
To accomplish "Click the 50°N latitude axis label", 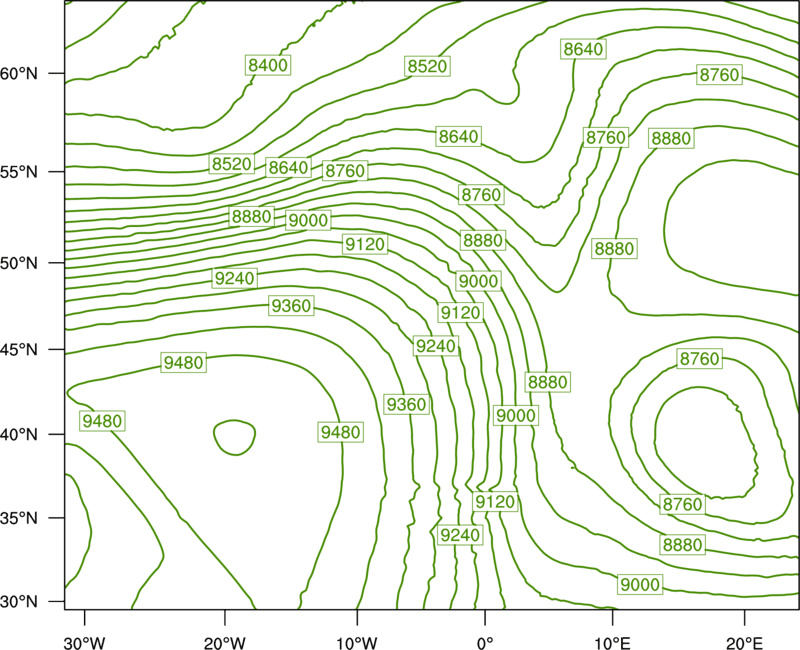I will (x=19, y=263).
